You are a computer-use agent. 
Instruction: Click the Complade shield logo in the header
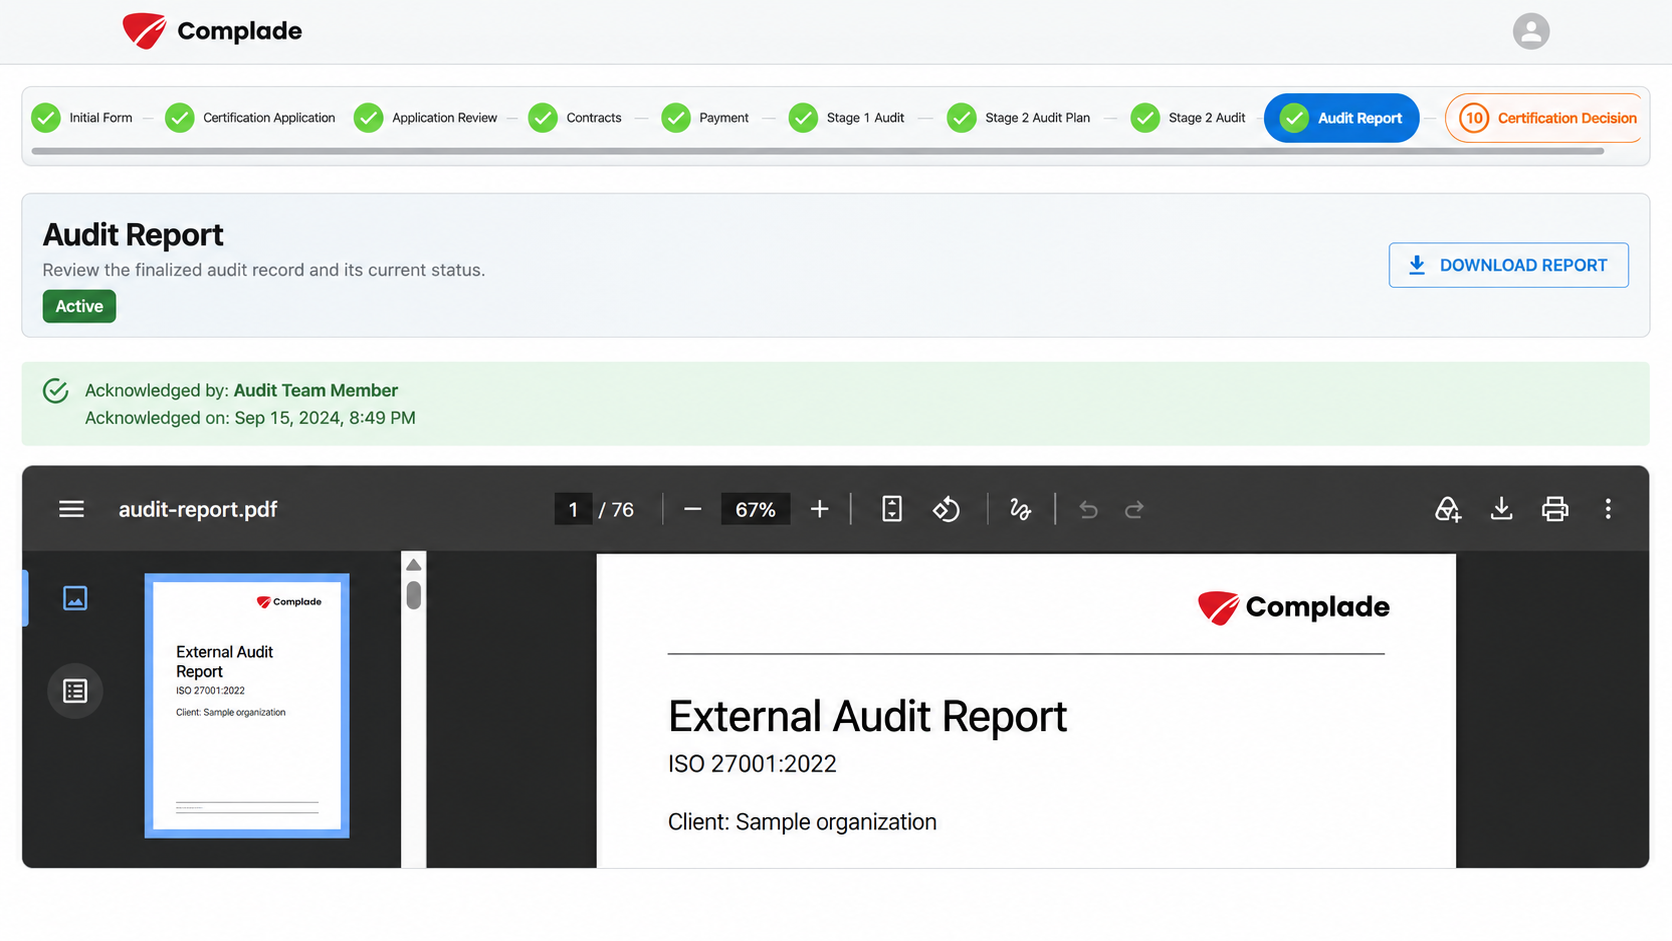[x=144, y=31]
